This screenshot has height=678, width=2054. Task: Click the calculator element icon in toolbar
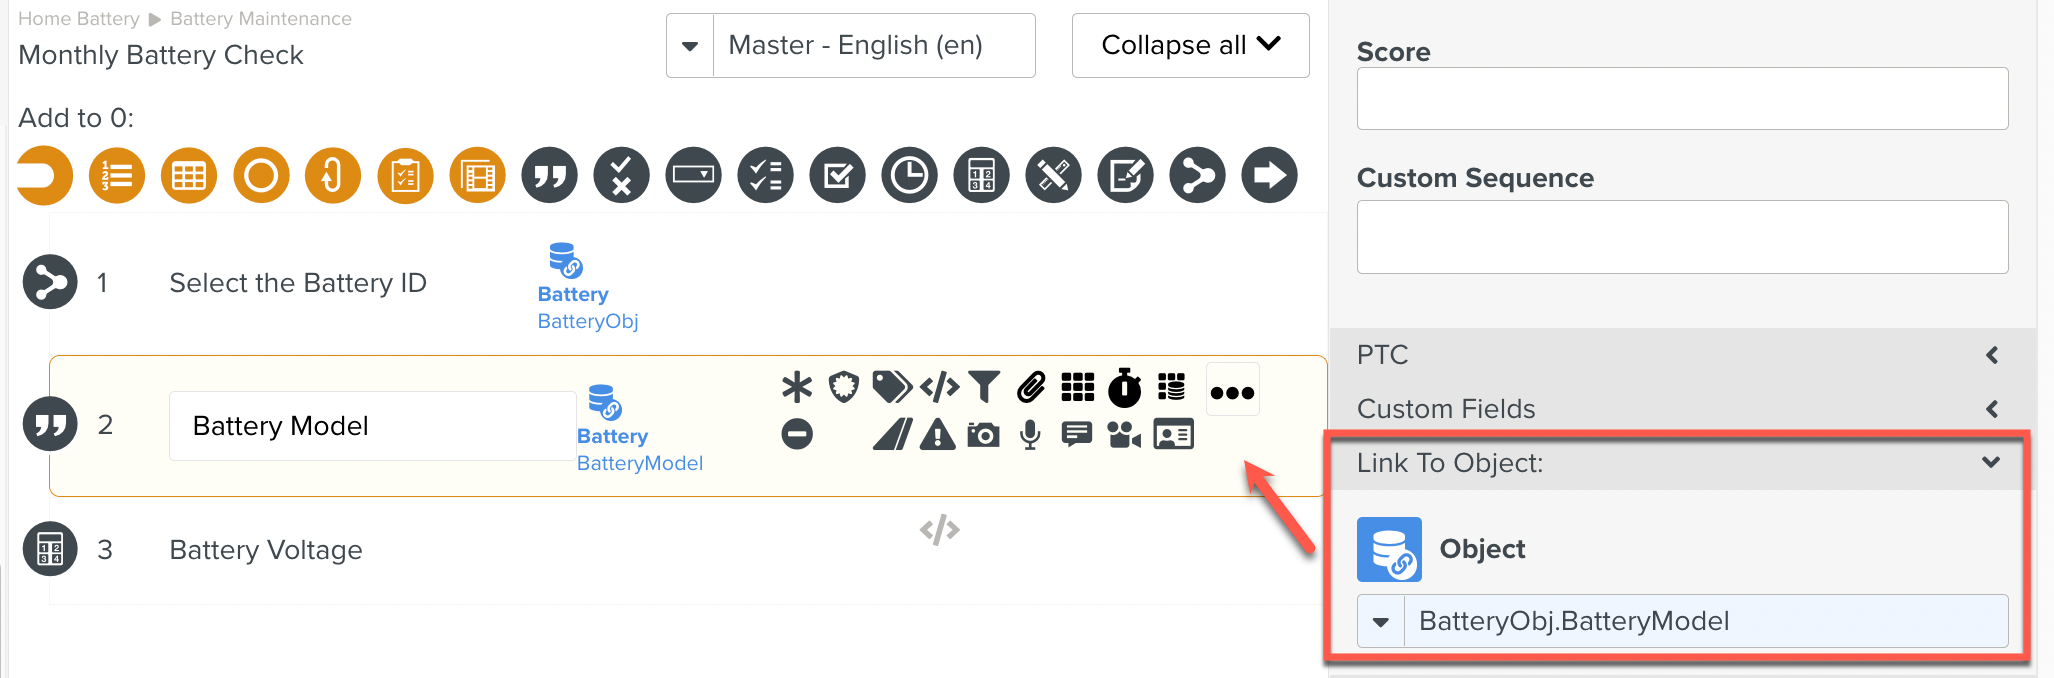(981, 176)
